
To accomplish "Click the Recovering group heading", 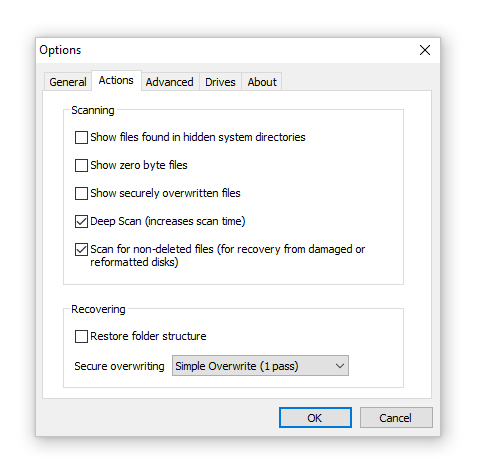I will coord(98,309).
